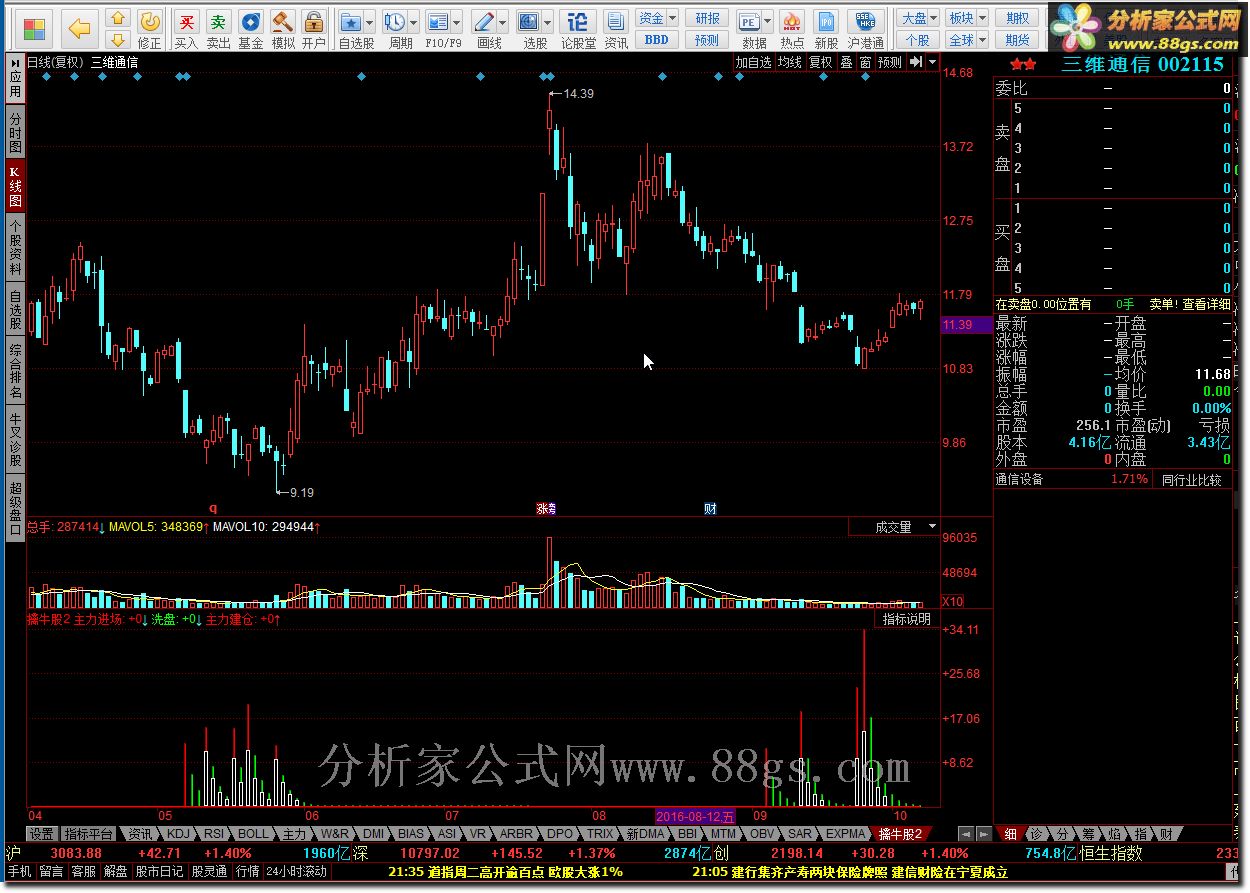Click the 涨停 marker below the chart

coord(546,508)
